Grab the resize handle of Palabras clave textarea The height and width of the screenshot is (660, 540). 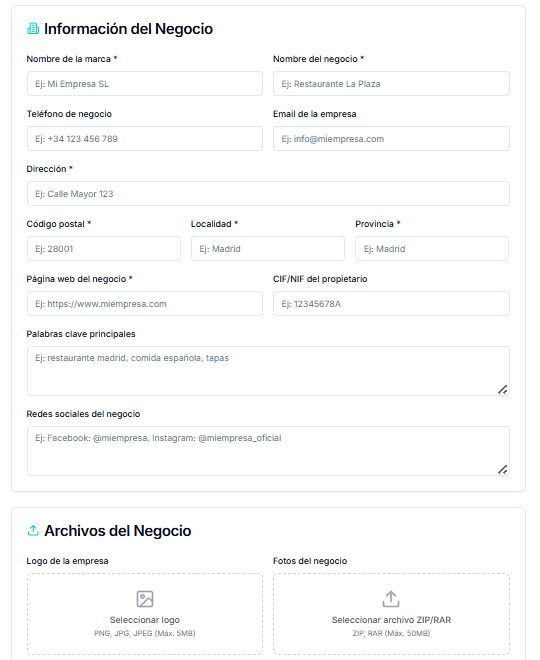click(x=503, y=390)
